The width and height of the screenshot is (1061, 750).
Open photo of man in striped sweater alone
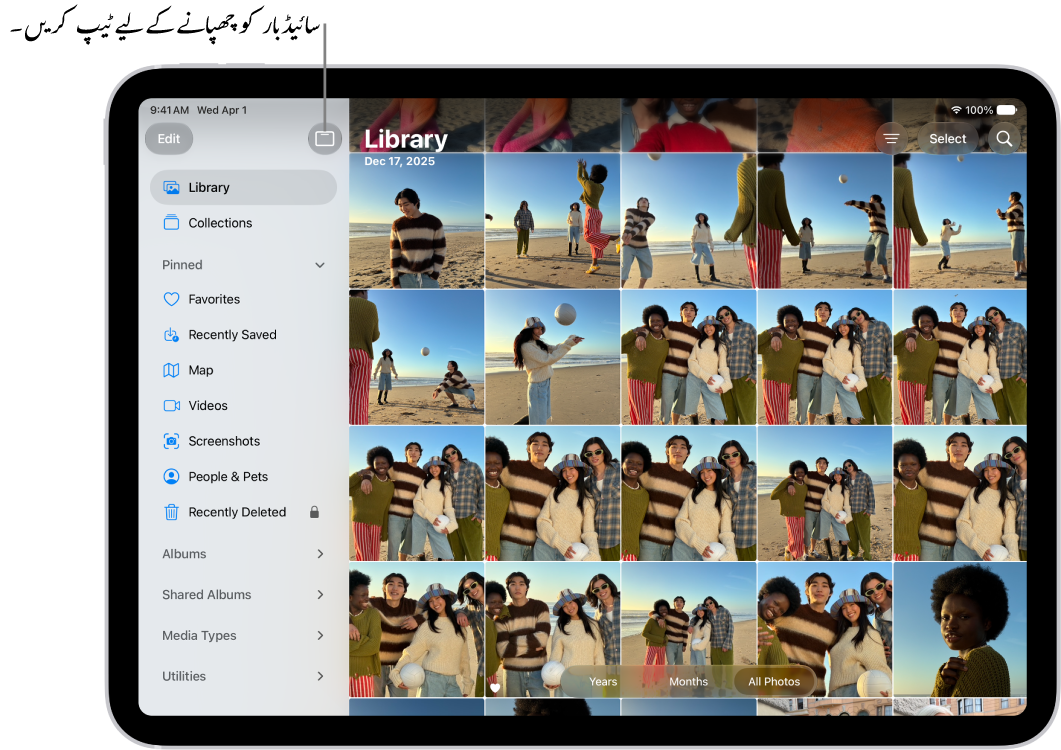[x=416, y=221]
